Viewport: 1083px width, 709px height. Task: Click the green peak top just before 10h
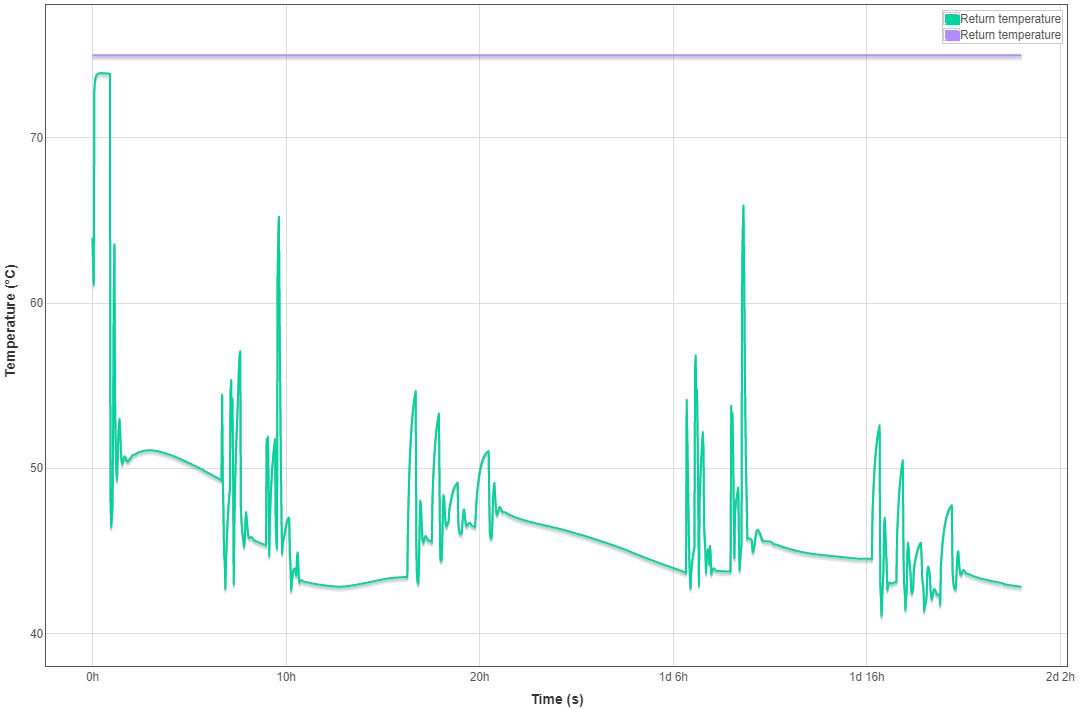tap(278, 217)
